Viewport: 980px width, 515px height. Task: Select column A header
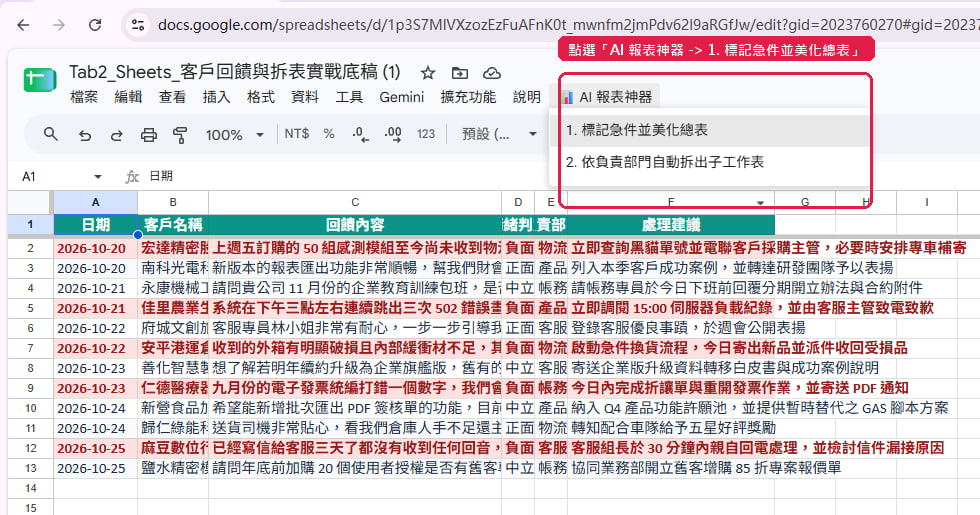click(x=95, y=202)
